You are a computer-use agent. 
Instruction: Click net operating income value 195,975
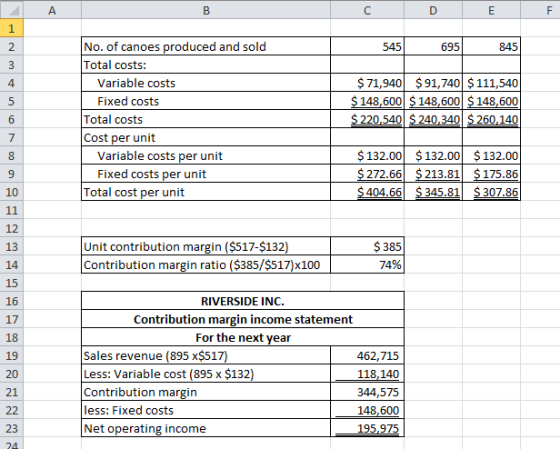[368, 428]
